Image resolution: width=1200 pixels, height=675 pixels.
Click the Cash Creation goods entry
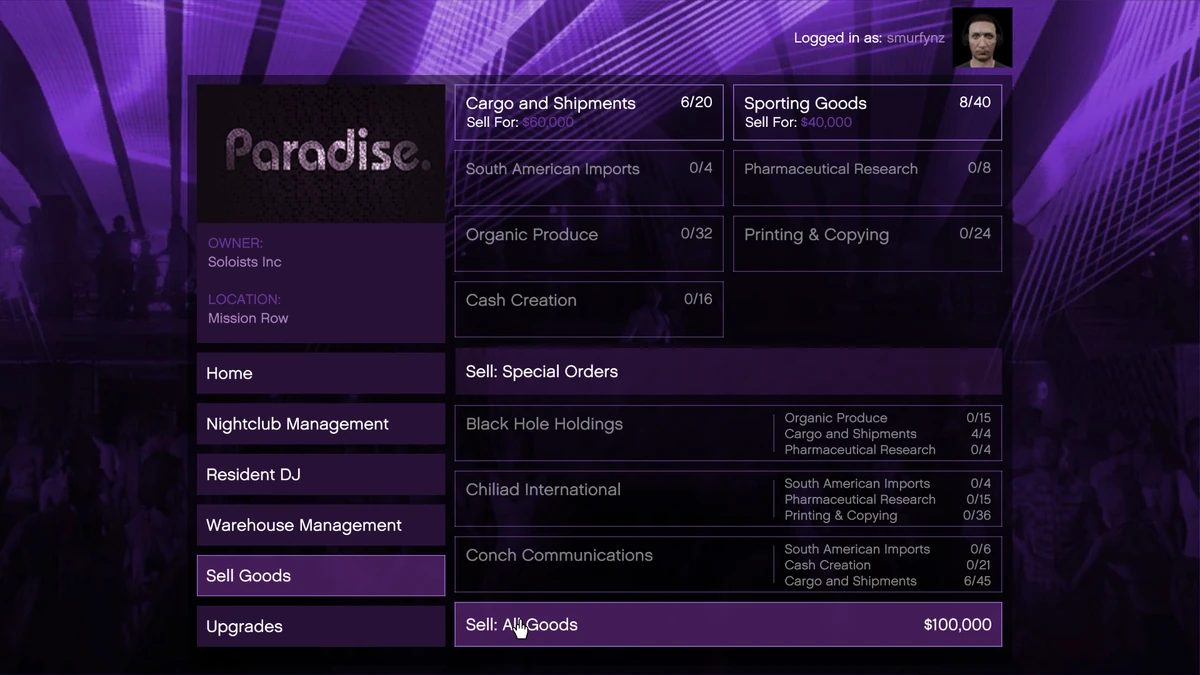pyautogui.click(x=588, y=309)
